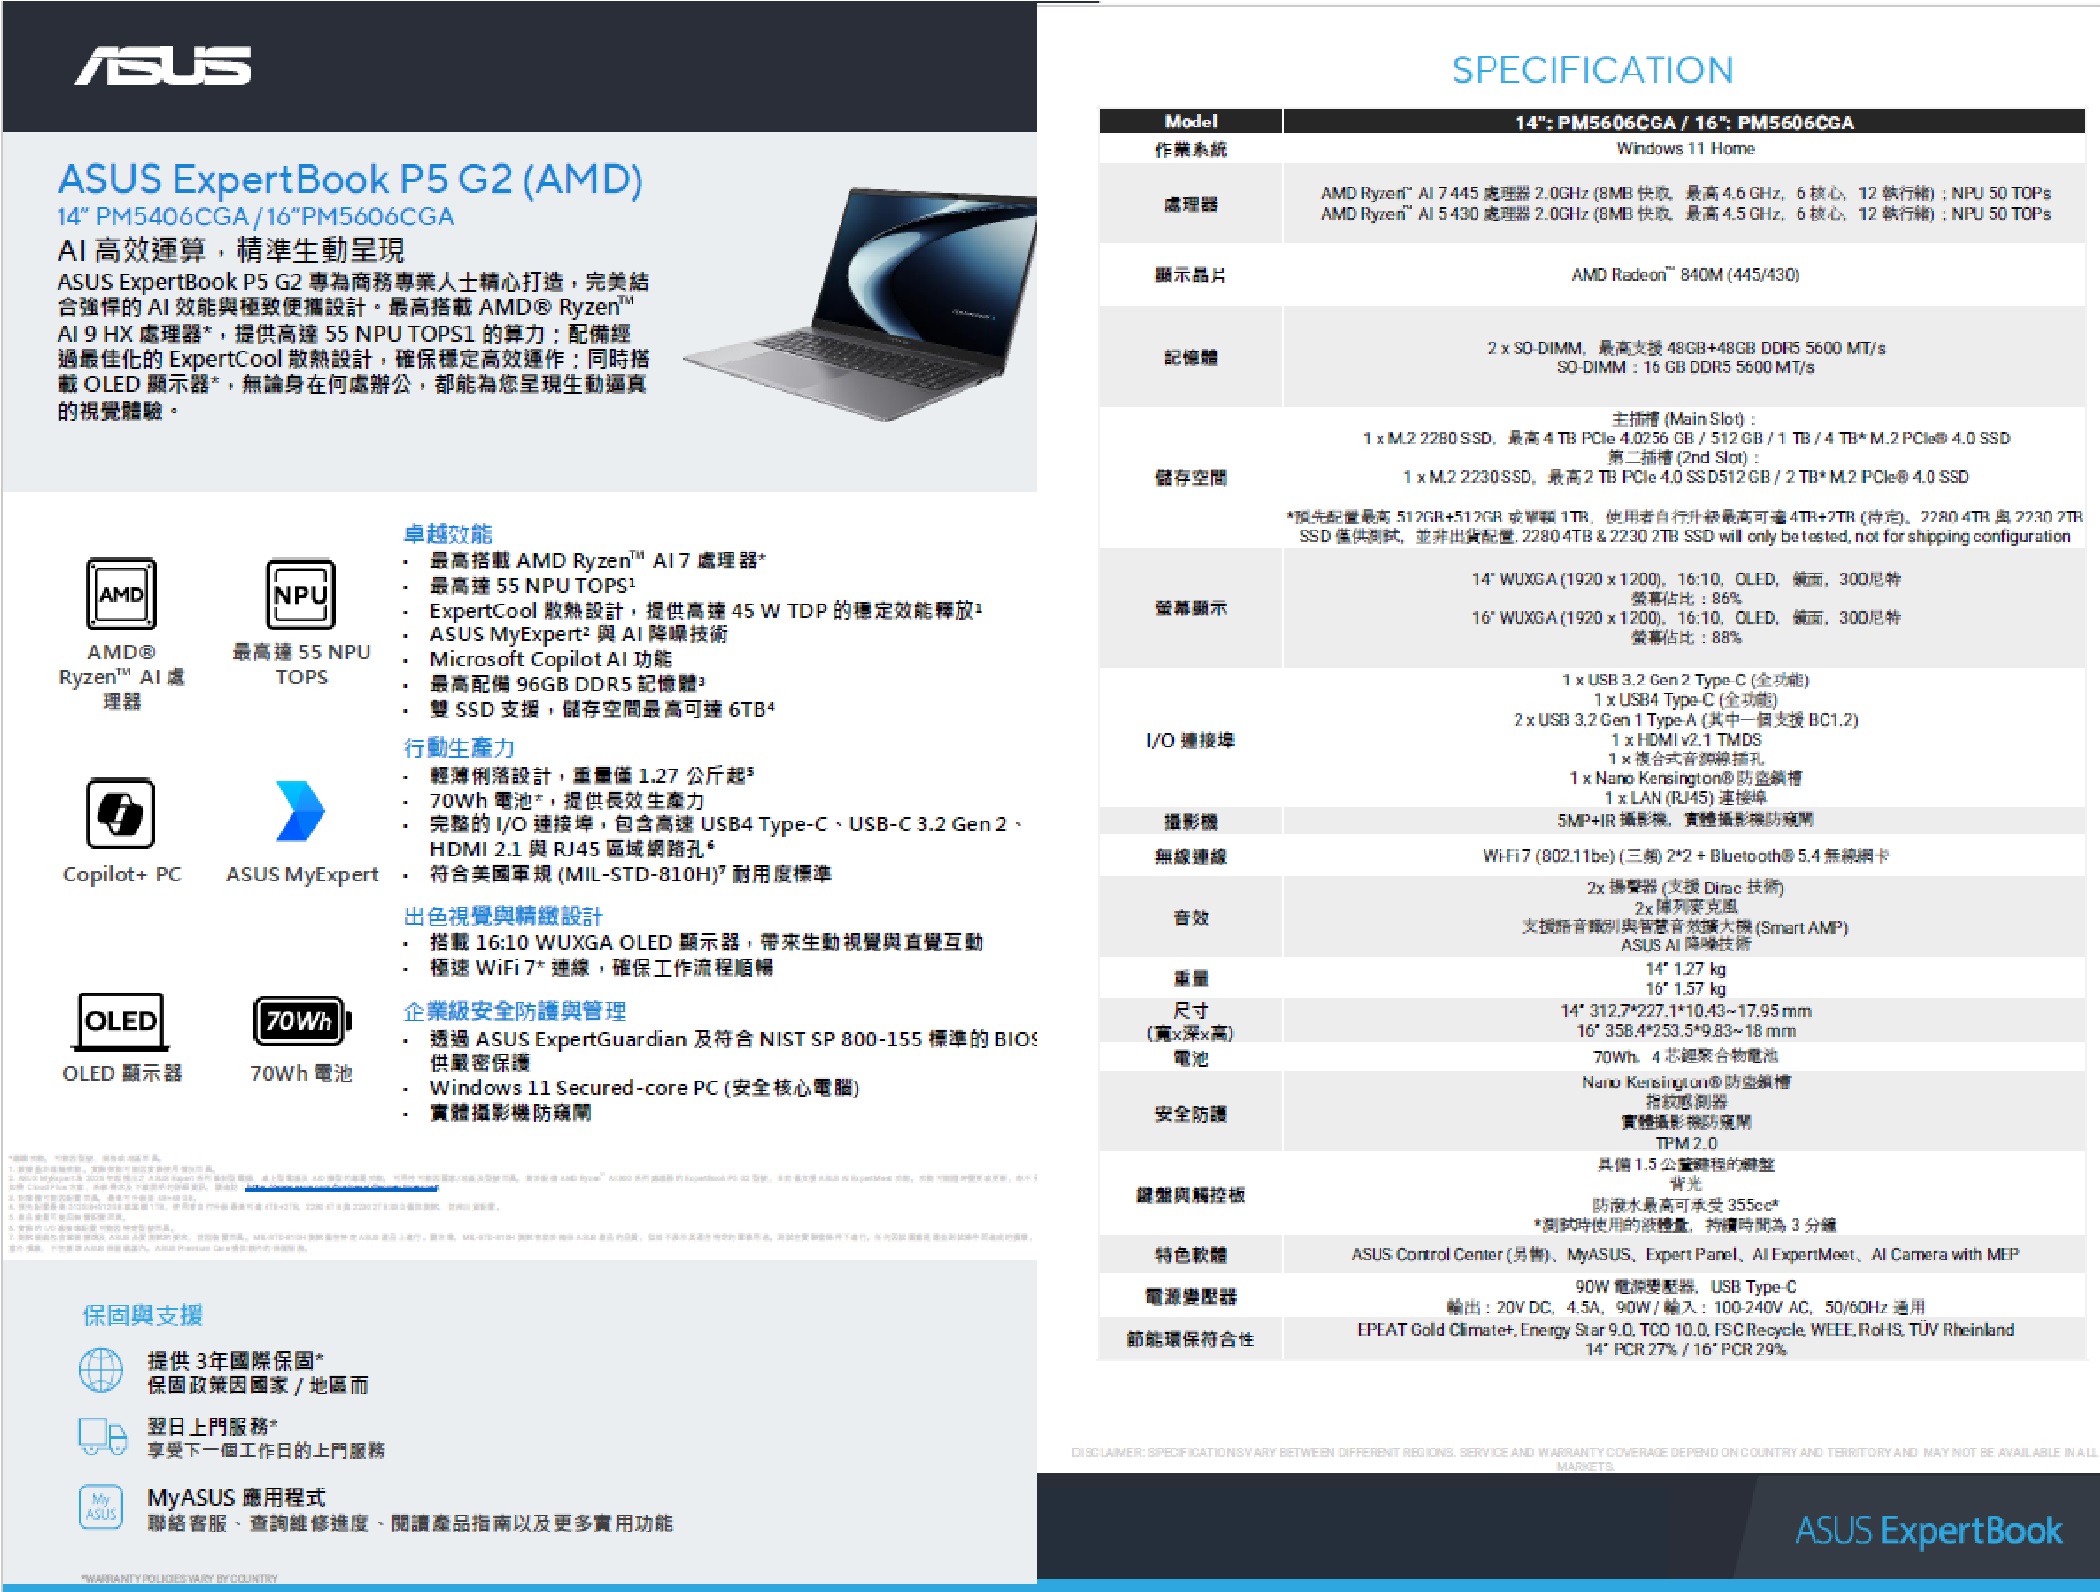Image resolution: width=2100 pixels, height=1592 pixels.
Task: Click the '提供 3年國際保固' warranty text
Action: (x=236, y=1361)
